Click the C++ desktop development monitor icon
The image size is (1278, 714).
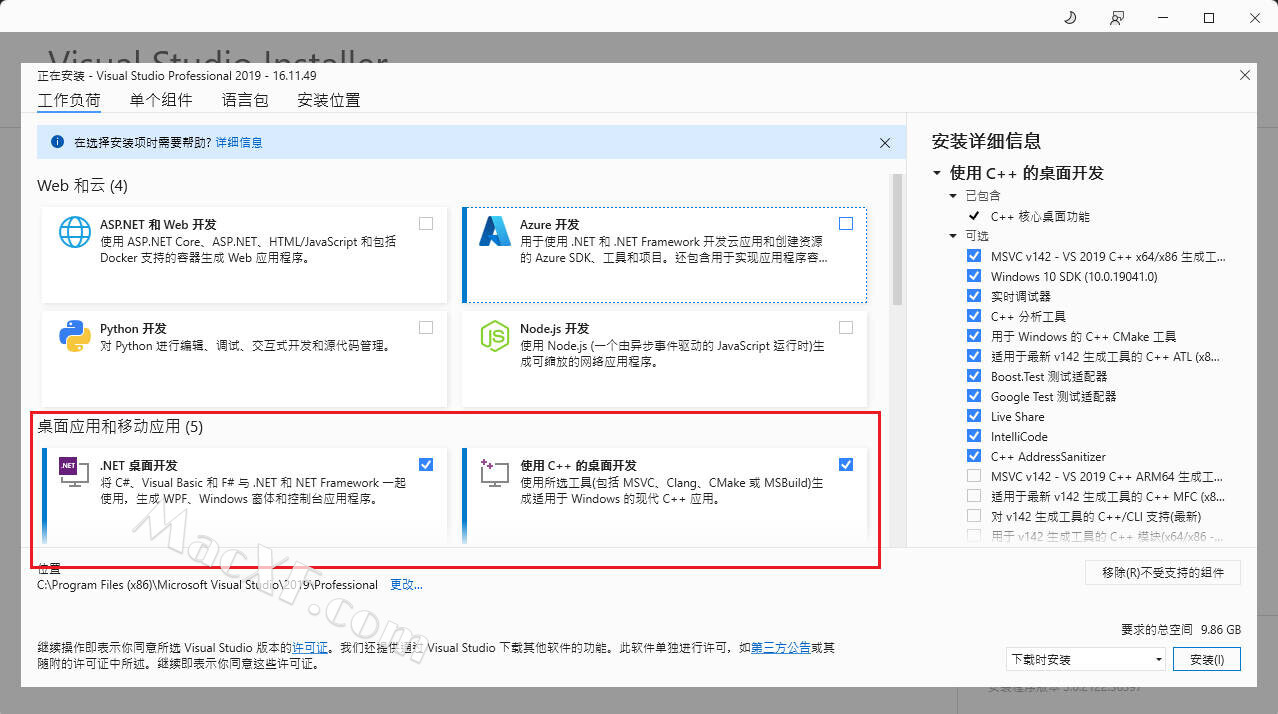(495, 472)
